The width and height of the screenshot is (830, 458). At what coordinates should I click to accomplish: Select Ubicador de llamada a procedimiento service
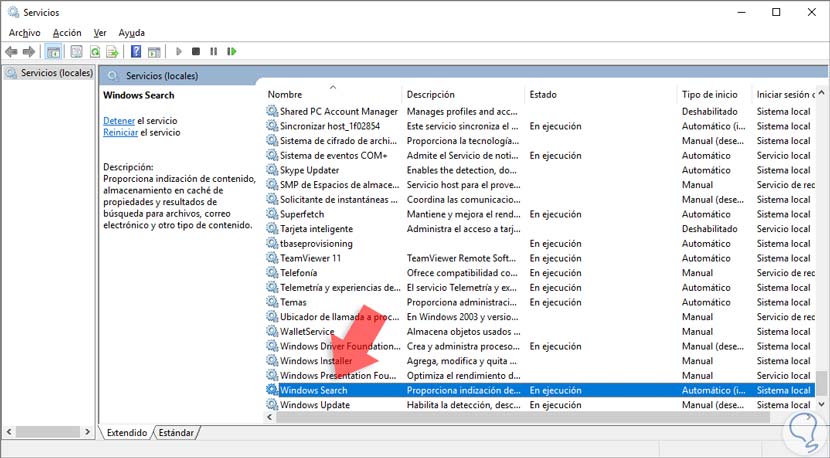click(x=340, y=317)
